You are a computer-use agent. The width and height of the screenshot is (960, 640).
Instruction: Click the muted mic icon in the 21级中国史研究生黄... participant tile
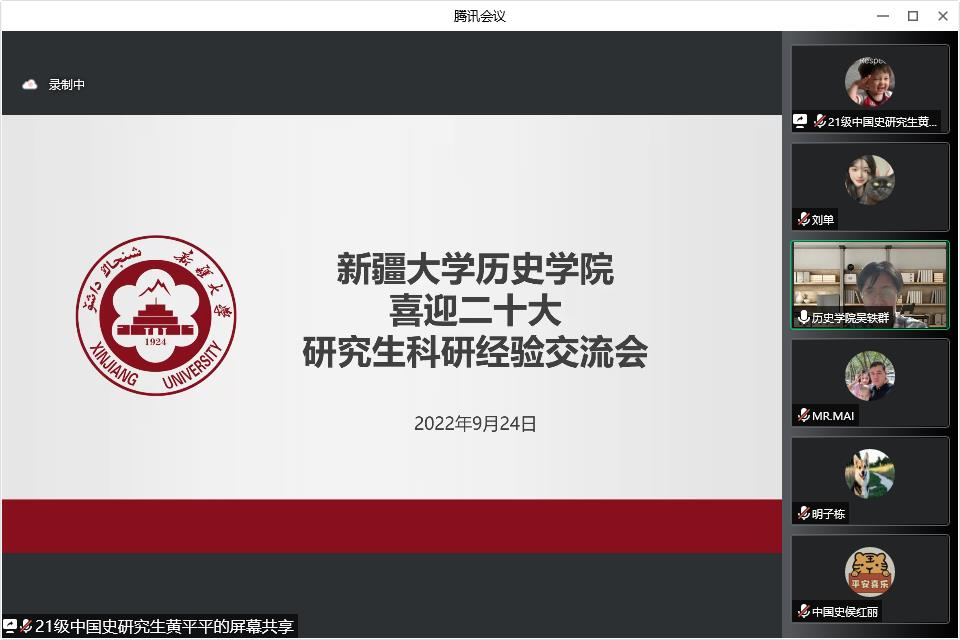click(820, 121)
